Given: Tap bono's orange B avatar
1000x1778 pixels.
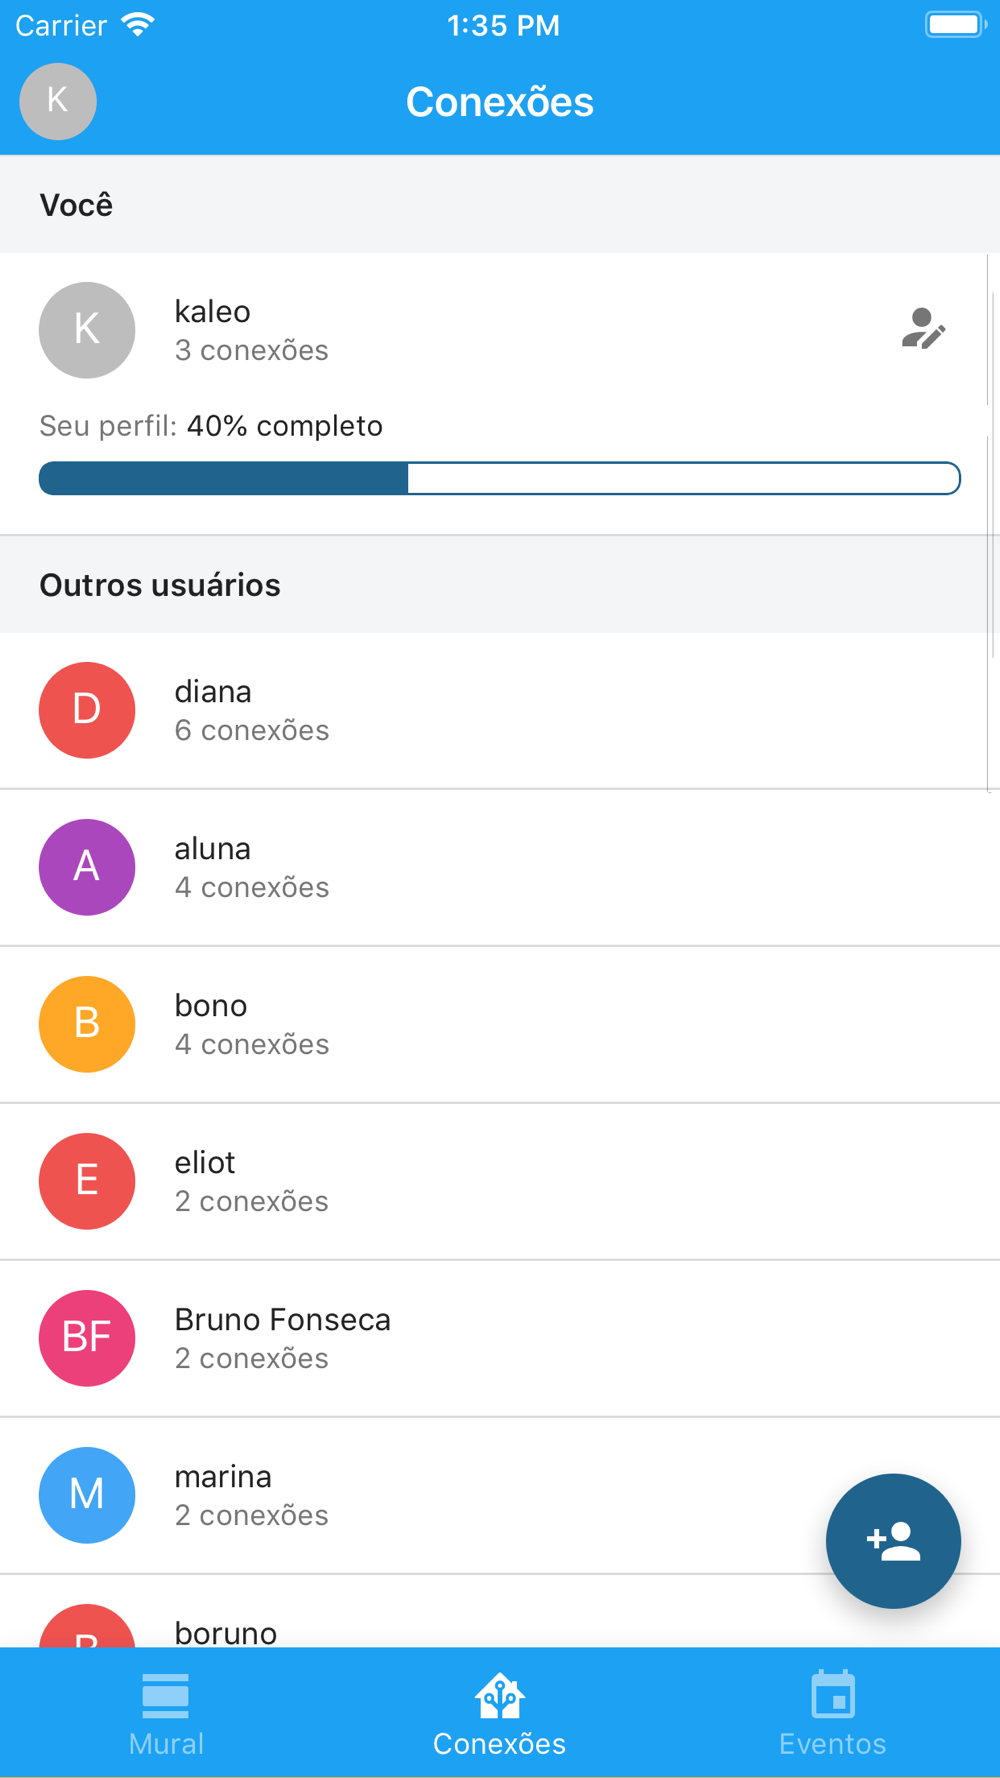Looking at the screenshot, I should [x=87, y=1024].
